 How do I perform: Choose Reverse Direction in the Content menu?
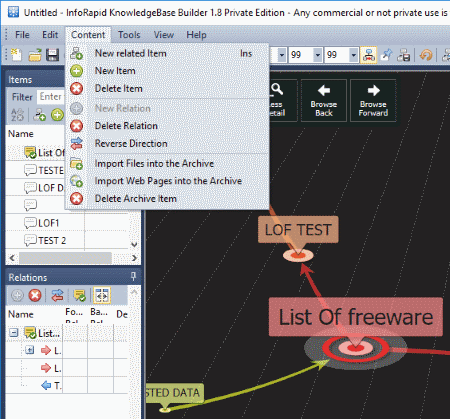[x=168, y=143]
